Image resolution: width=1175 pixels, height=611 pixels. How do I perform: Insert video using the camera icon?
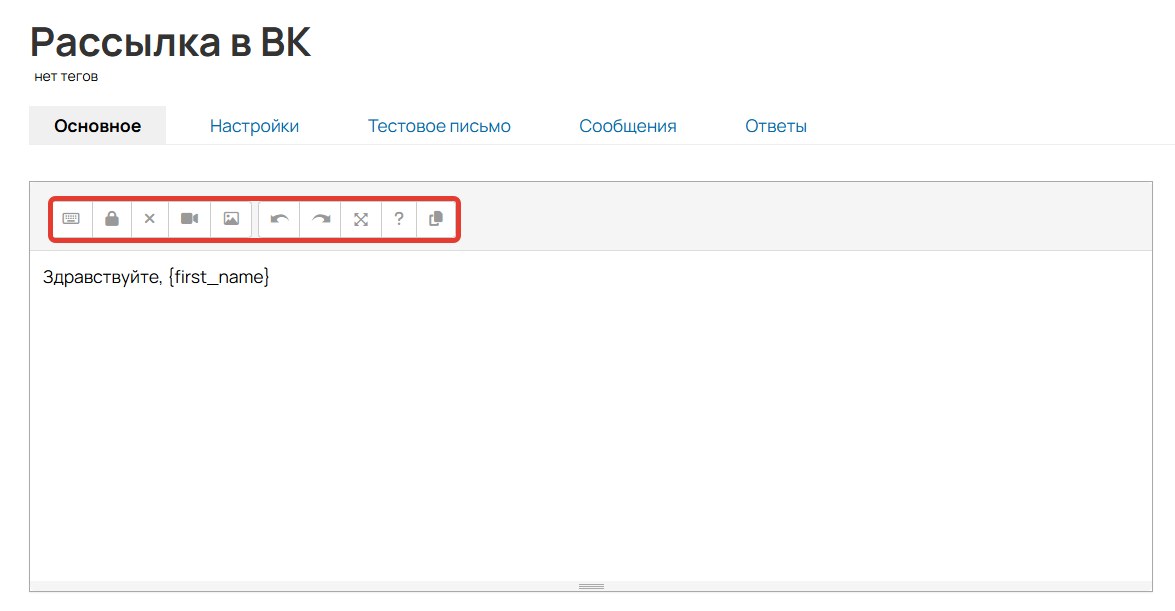[x=190, y=219]
